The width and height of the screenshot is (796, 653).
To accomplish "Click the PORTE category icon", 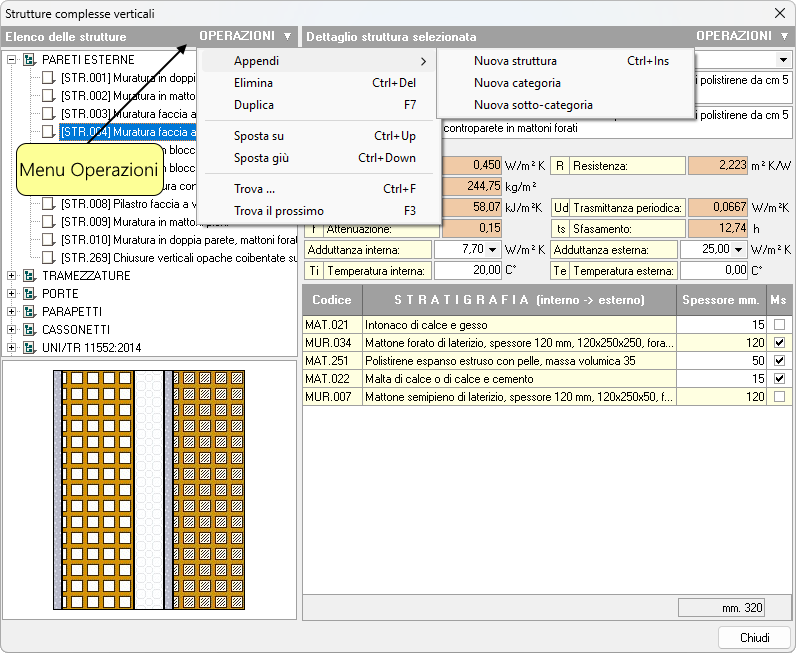I will point(29,294).
